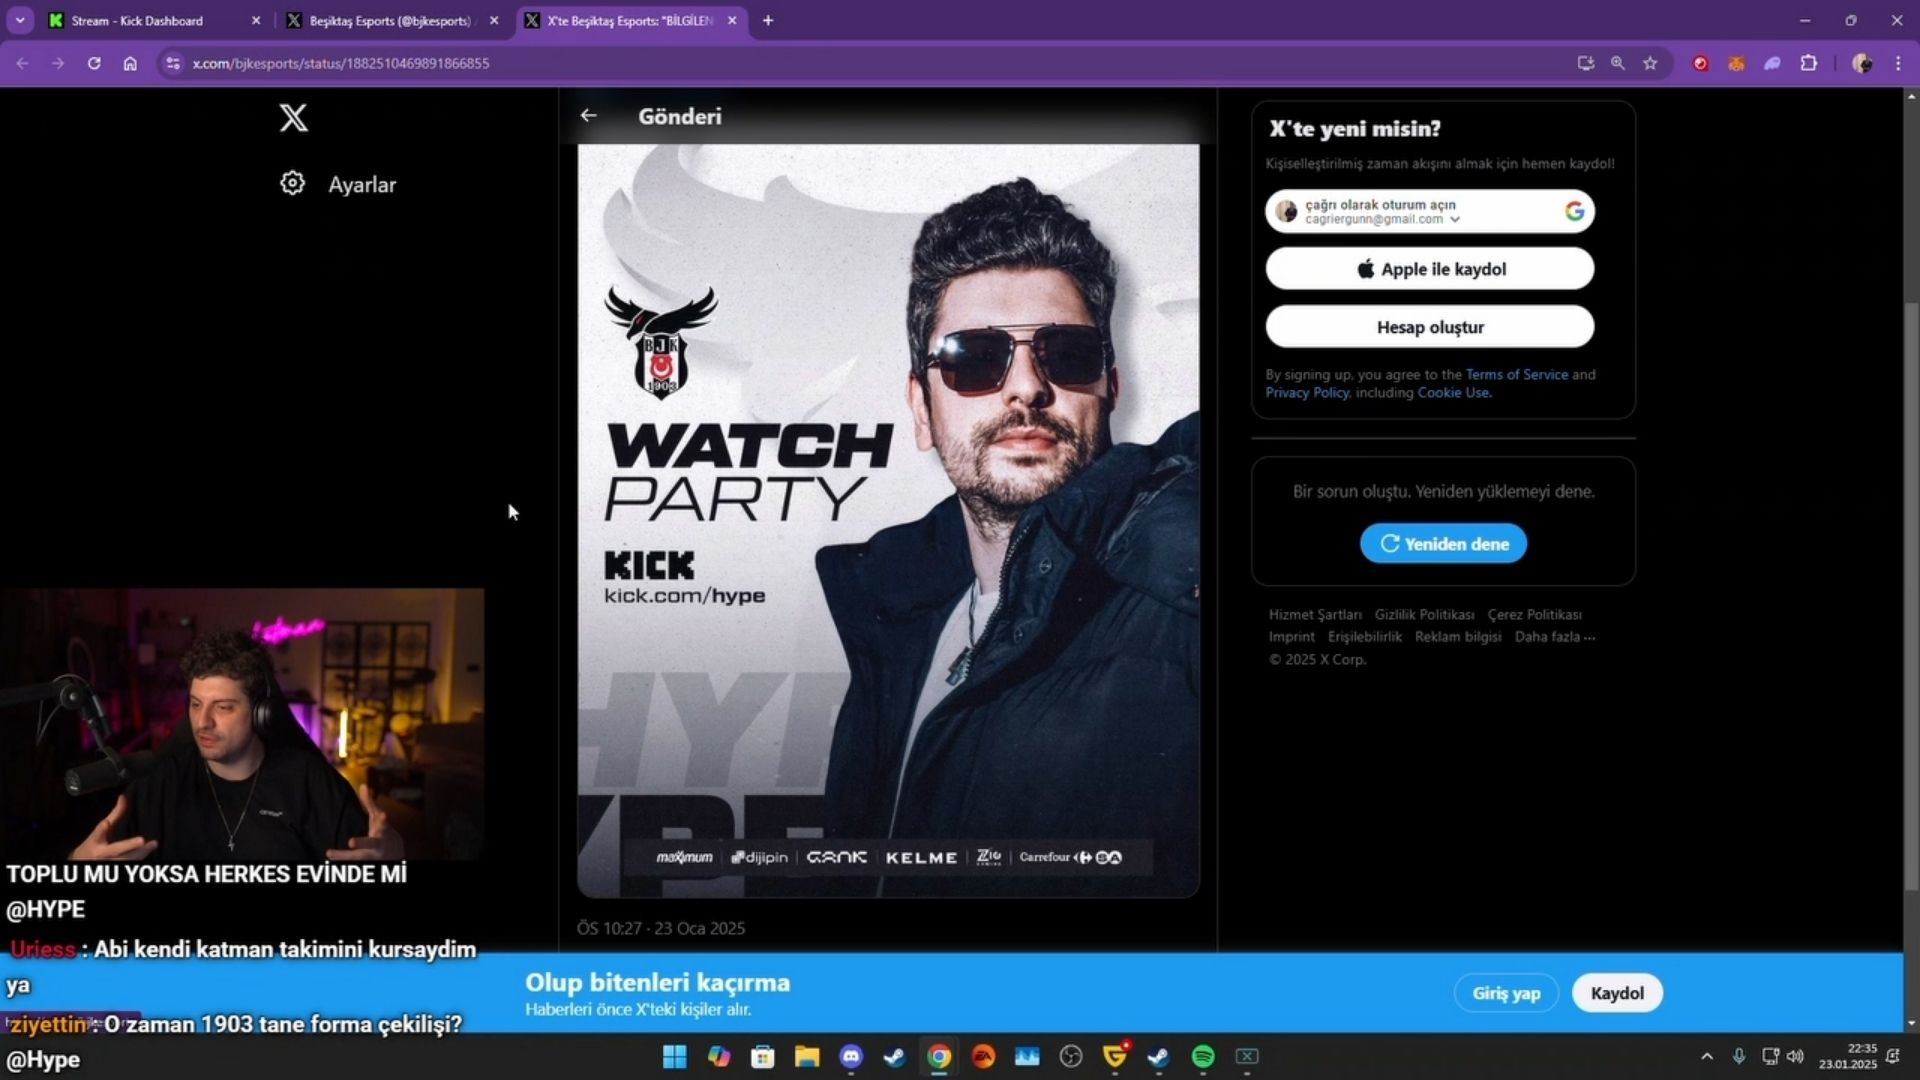Open Hizmet Şartları footer link
The width and height of the screenshot is (1920, 1080).
[1315, 614]
